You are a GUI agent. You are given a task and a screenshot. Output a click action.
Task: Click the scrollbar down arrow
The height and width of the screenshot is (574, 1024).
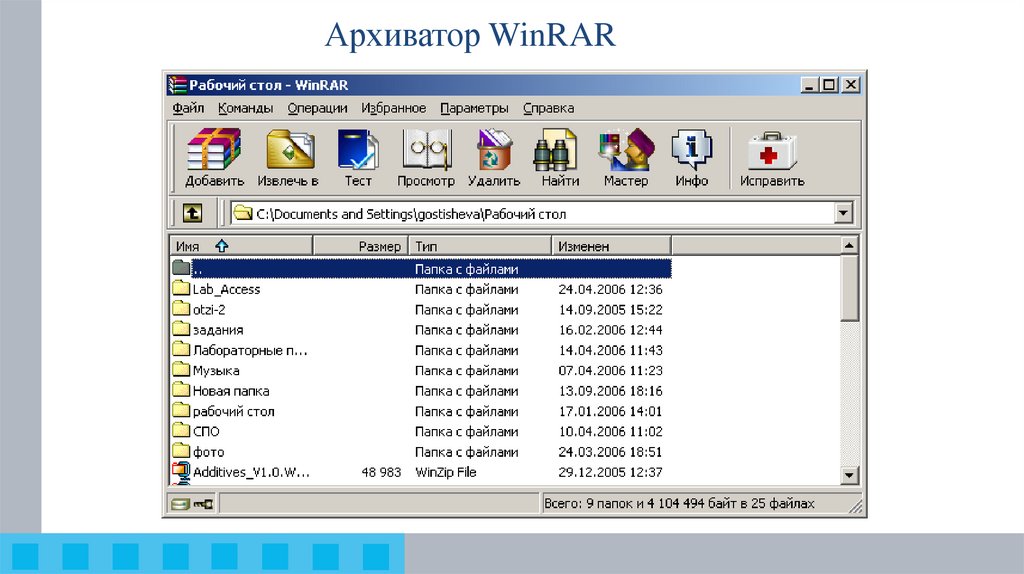click(849, 475)
